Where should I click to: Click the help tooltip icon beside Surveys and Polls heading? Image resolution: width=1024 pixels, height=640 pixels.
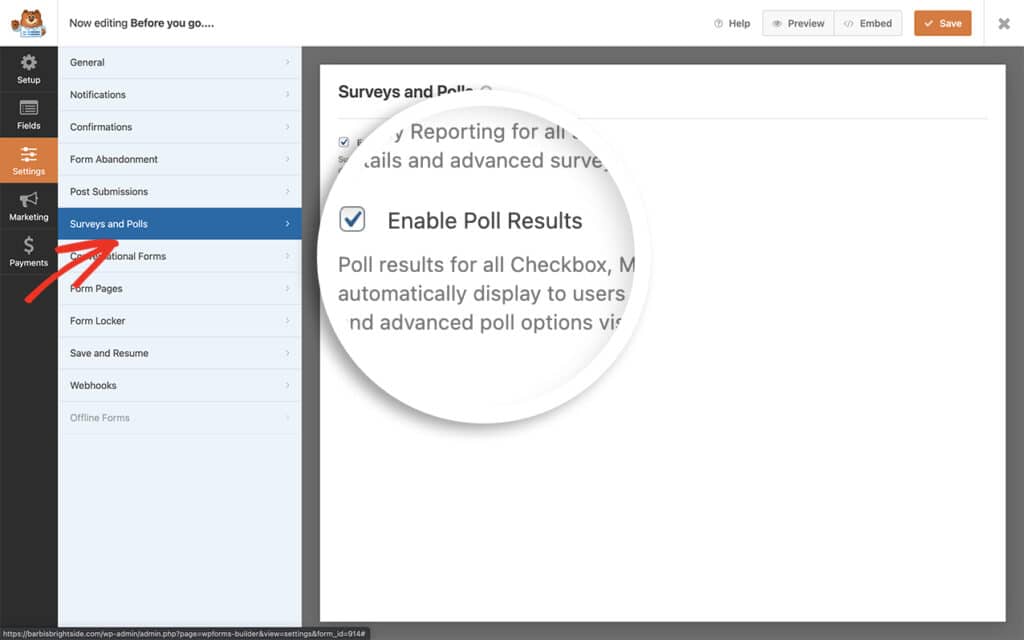pyautogui.click(x=487, y=91)
